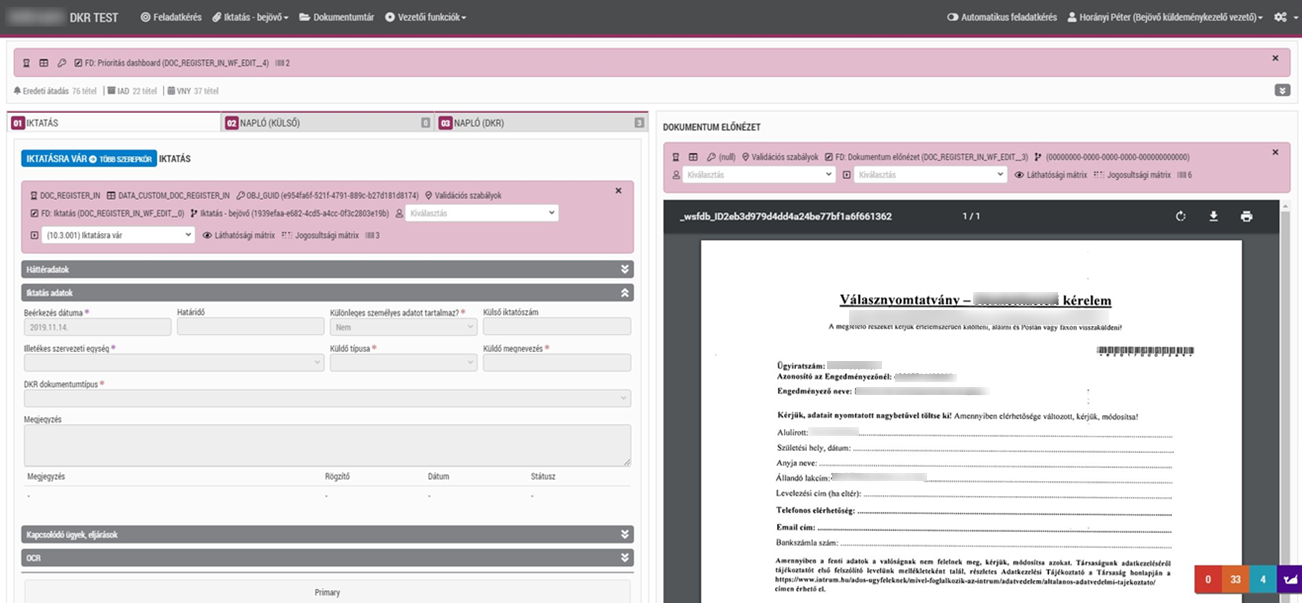Screen dimensions: 1302x603
Task: Click the Határidő input field
Action: tap(251, 327)
